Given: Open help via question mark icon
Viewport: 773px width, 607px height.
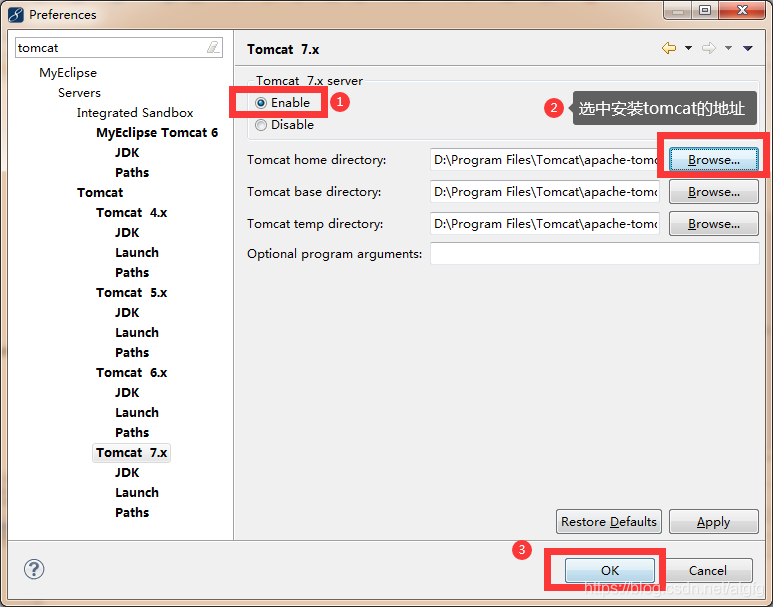Looking at the screenshot, I should pyautogui.click(x=34, y=569).
